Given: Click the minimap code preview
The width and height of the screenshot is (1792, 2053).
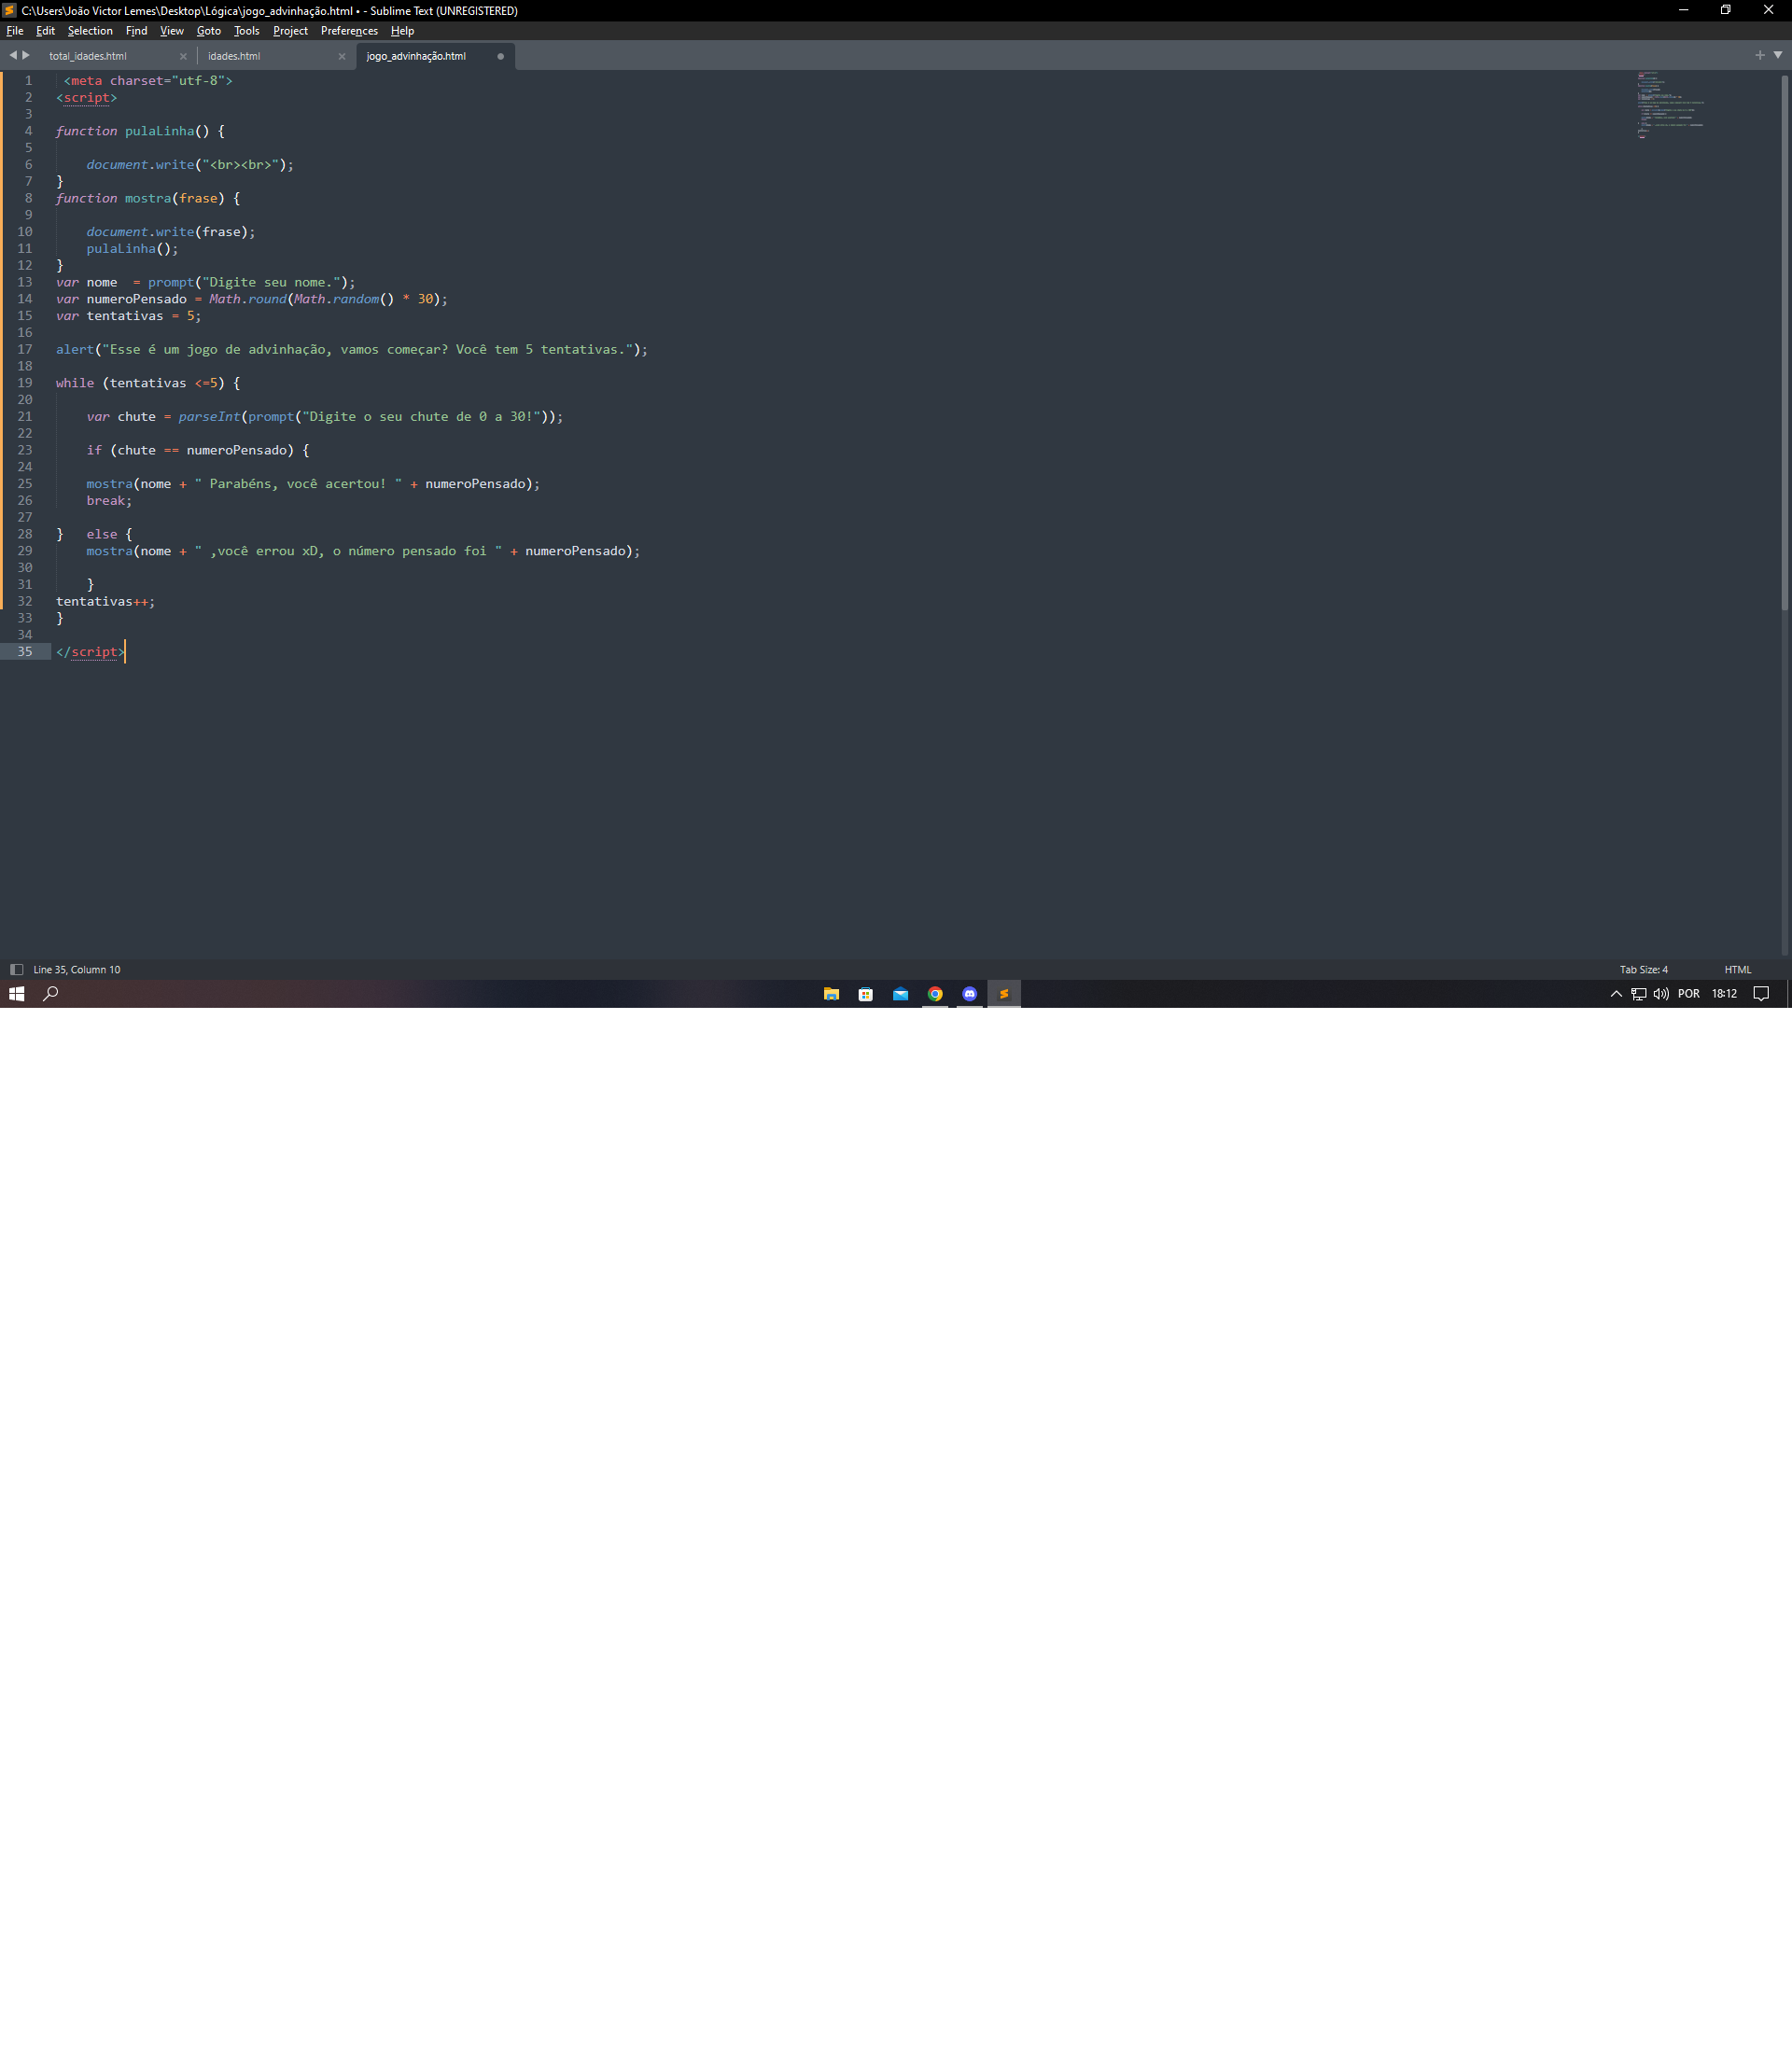Looking at the screenshot, I should 1670,105.
